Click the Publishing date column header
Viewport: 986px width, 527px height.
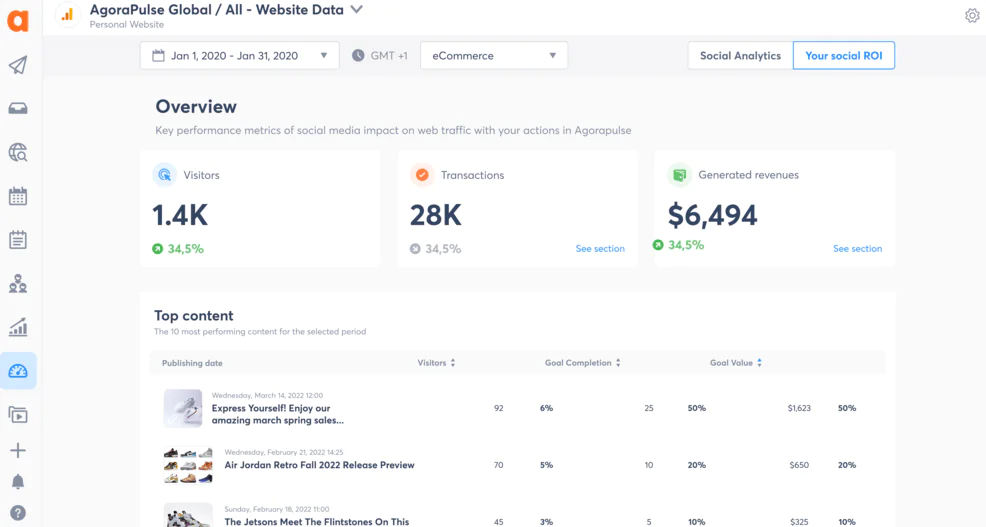pos(192,363)
